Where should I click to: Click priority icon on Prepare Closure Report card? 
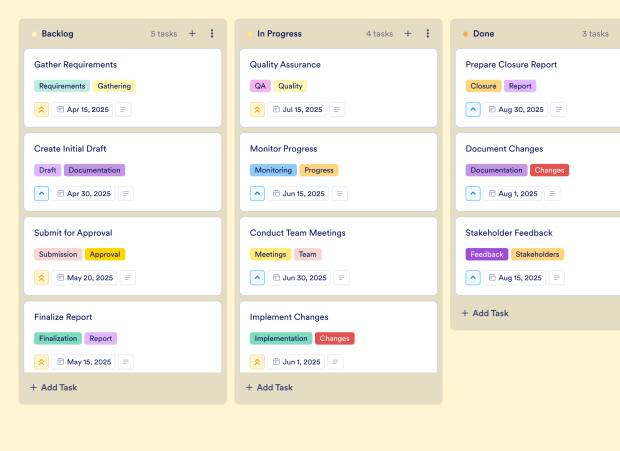coord(474,110)
